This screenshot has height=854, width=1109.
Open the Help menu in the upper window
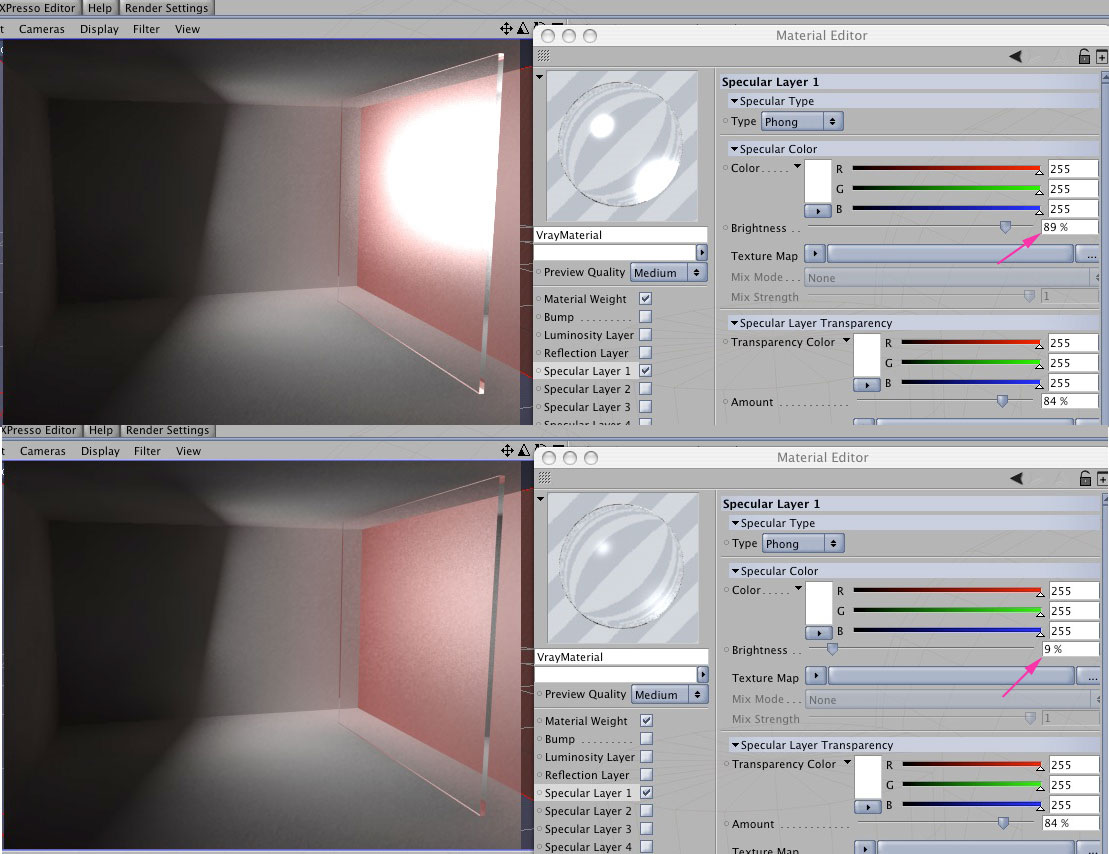[x=100, y=8]
